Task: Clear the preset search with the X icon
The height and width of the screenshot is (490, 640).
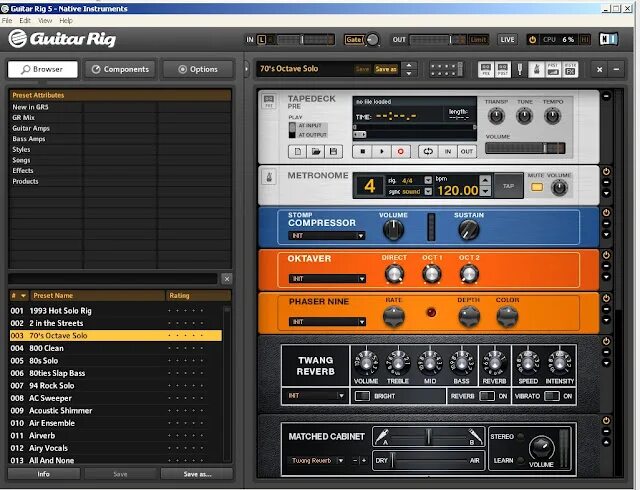Action: [x=227, y=279]
